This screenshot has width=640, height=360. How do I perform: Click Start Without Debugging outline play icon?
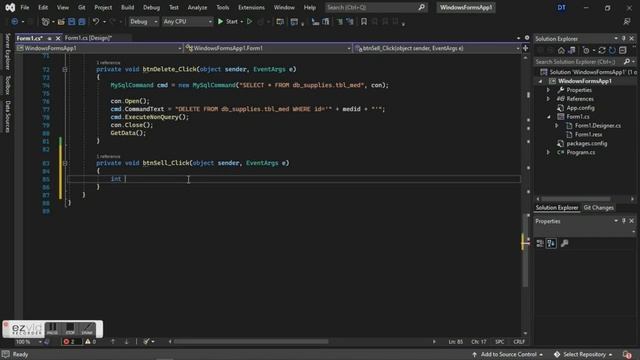click(x=249, y=22)
